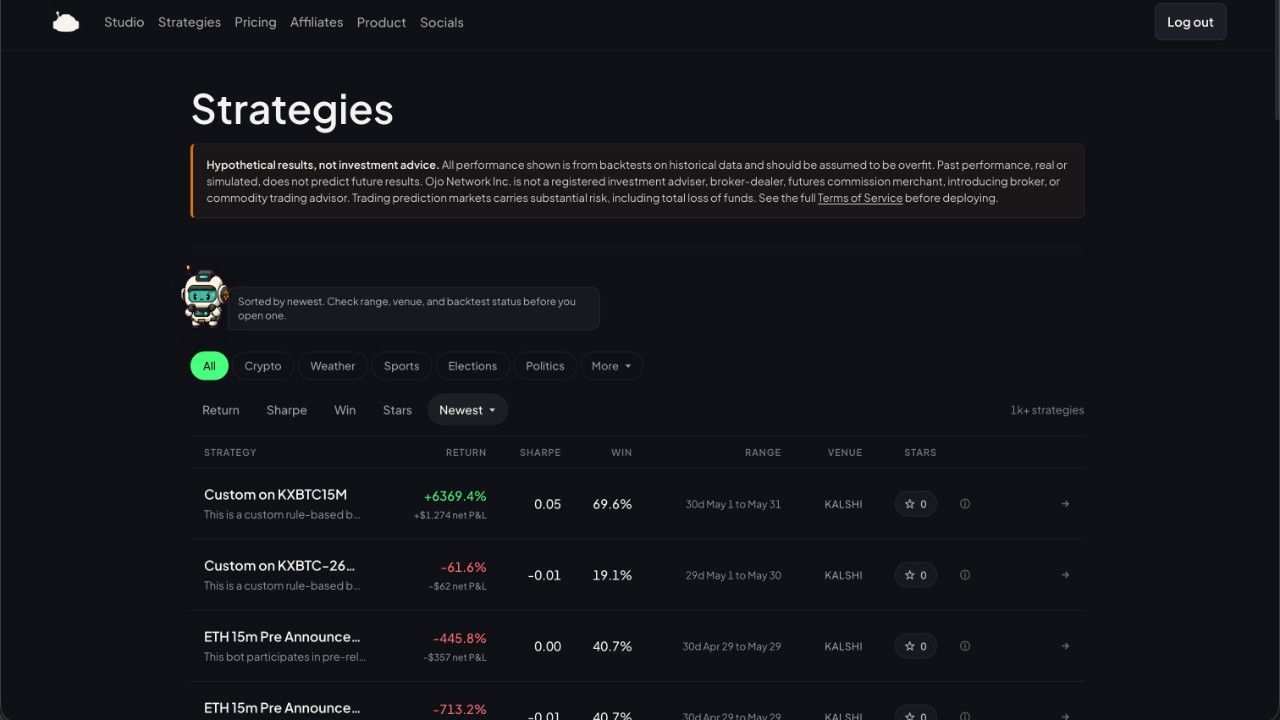The image size is (1280, 720).
Task: Star the ETH 15m Pre Announce -445.8% strategy
Action: click(916, 646)
